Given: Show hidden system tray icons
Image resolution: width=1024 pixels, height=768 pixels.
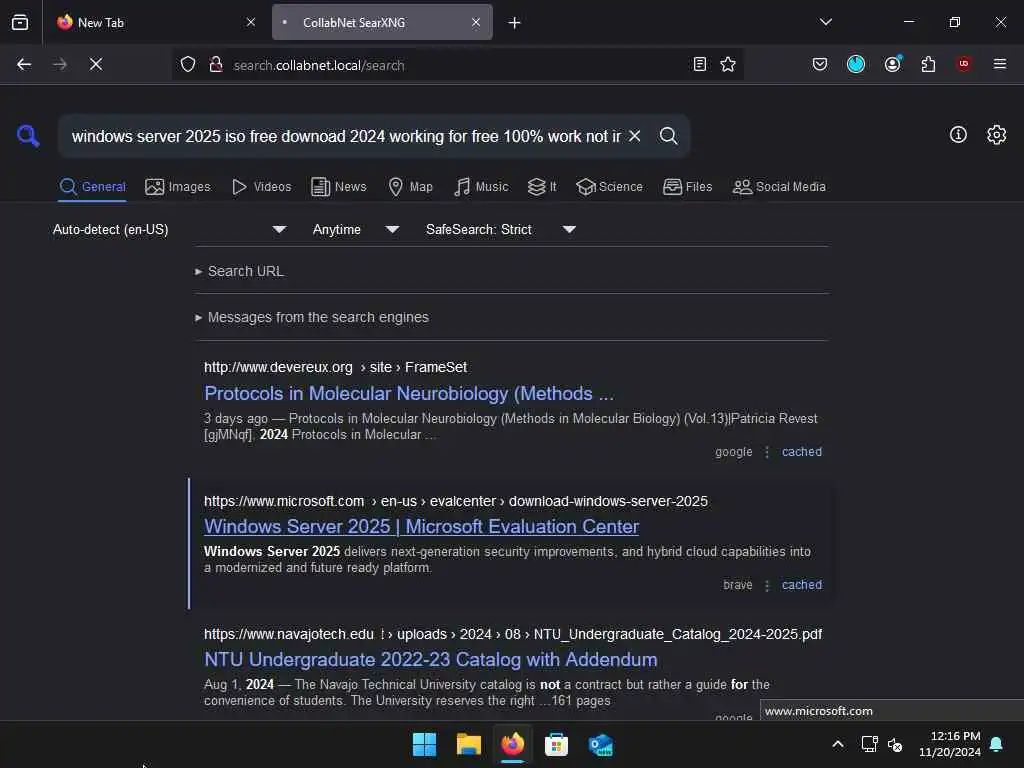Looking at the screenshot, I should click(x=838, y=744).
